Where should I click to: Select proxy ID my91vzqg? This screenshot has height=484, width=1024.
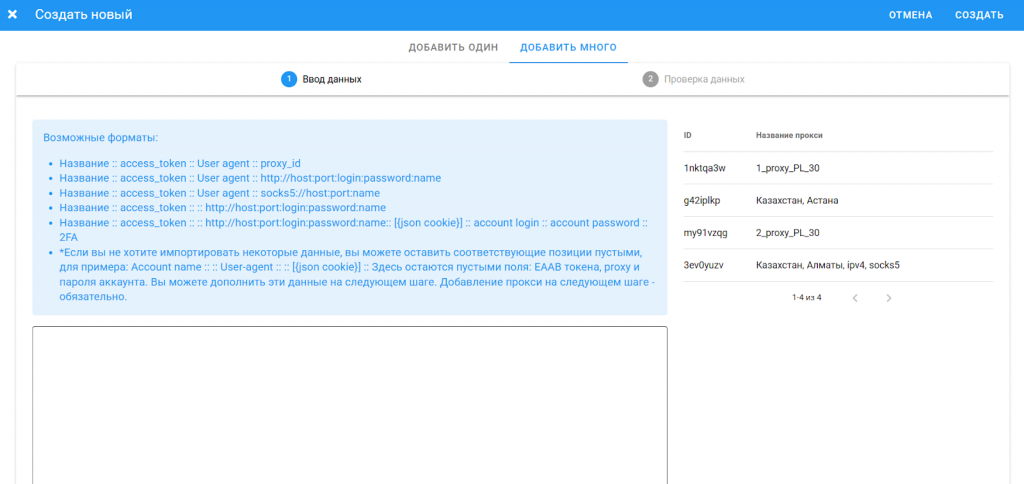coord(704,233)
